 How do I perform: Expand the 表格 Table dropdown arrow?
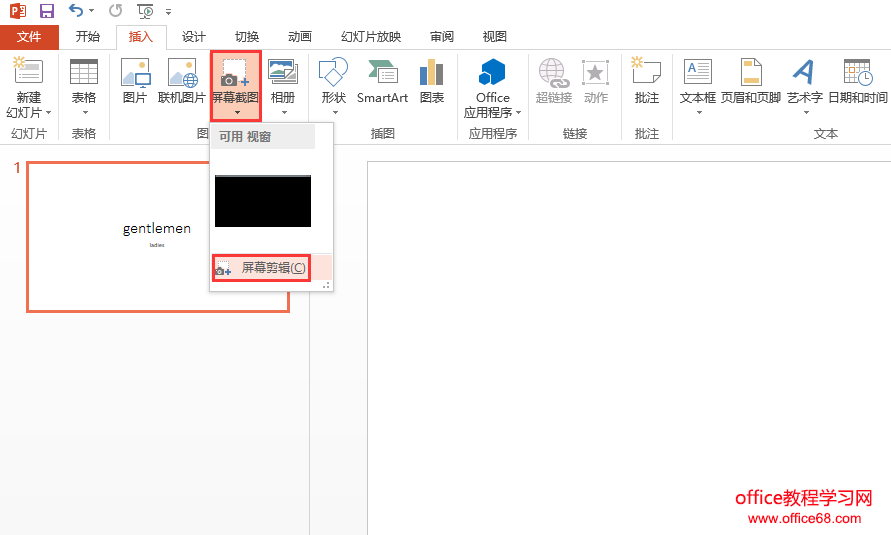(x=85, y=112)
